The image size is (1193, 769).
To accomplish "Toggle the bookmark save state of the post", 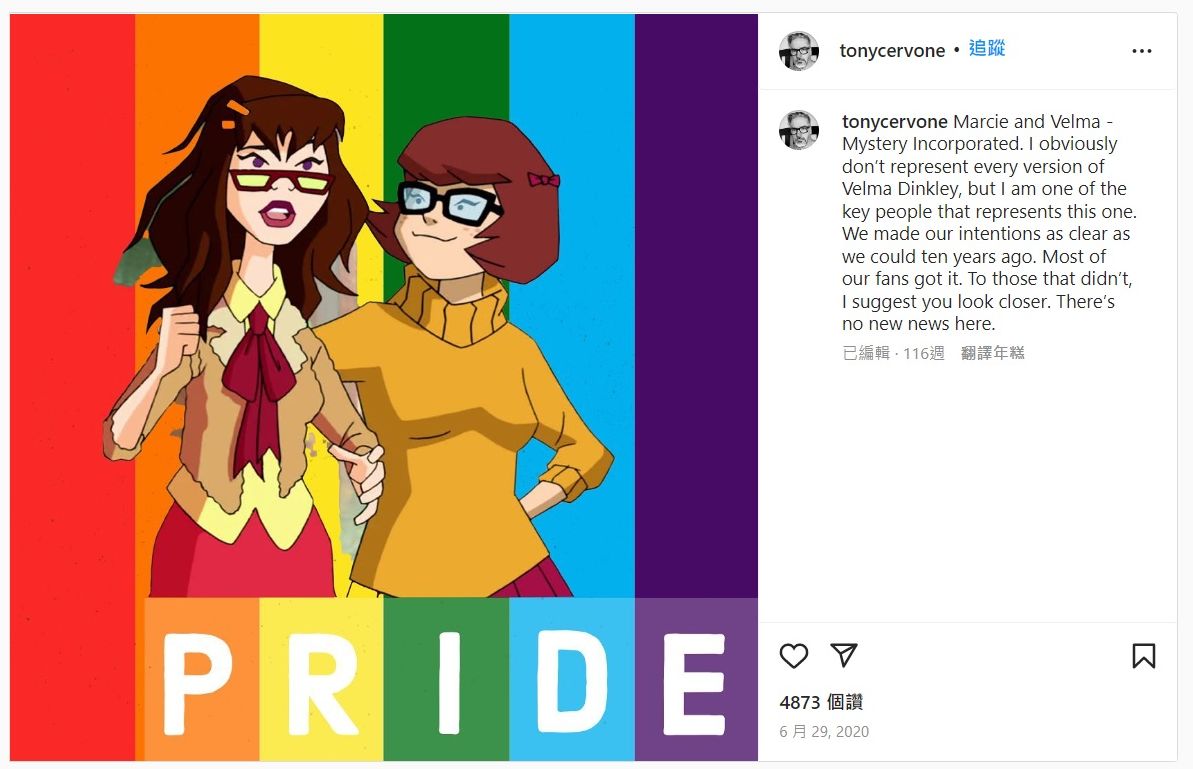I will (1142, 656).
